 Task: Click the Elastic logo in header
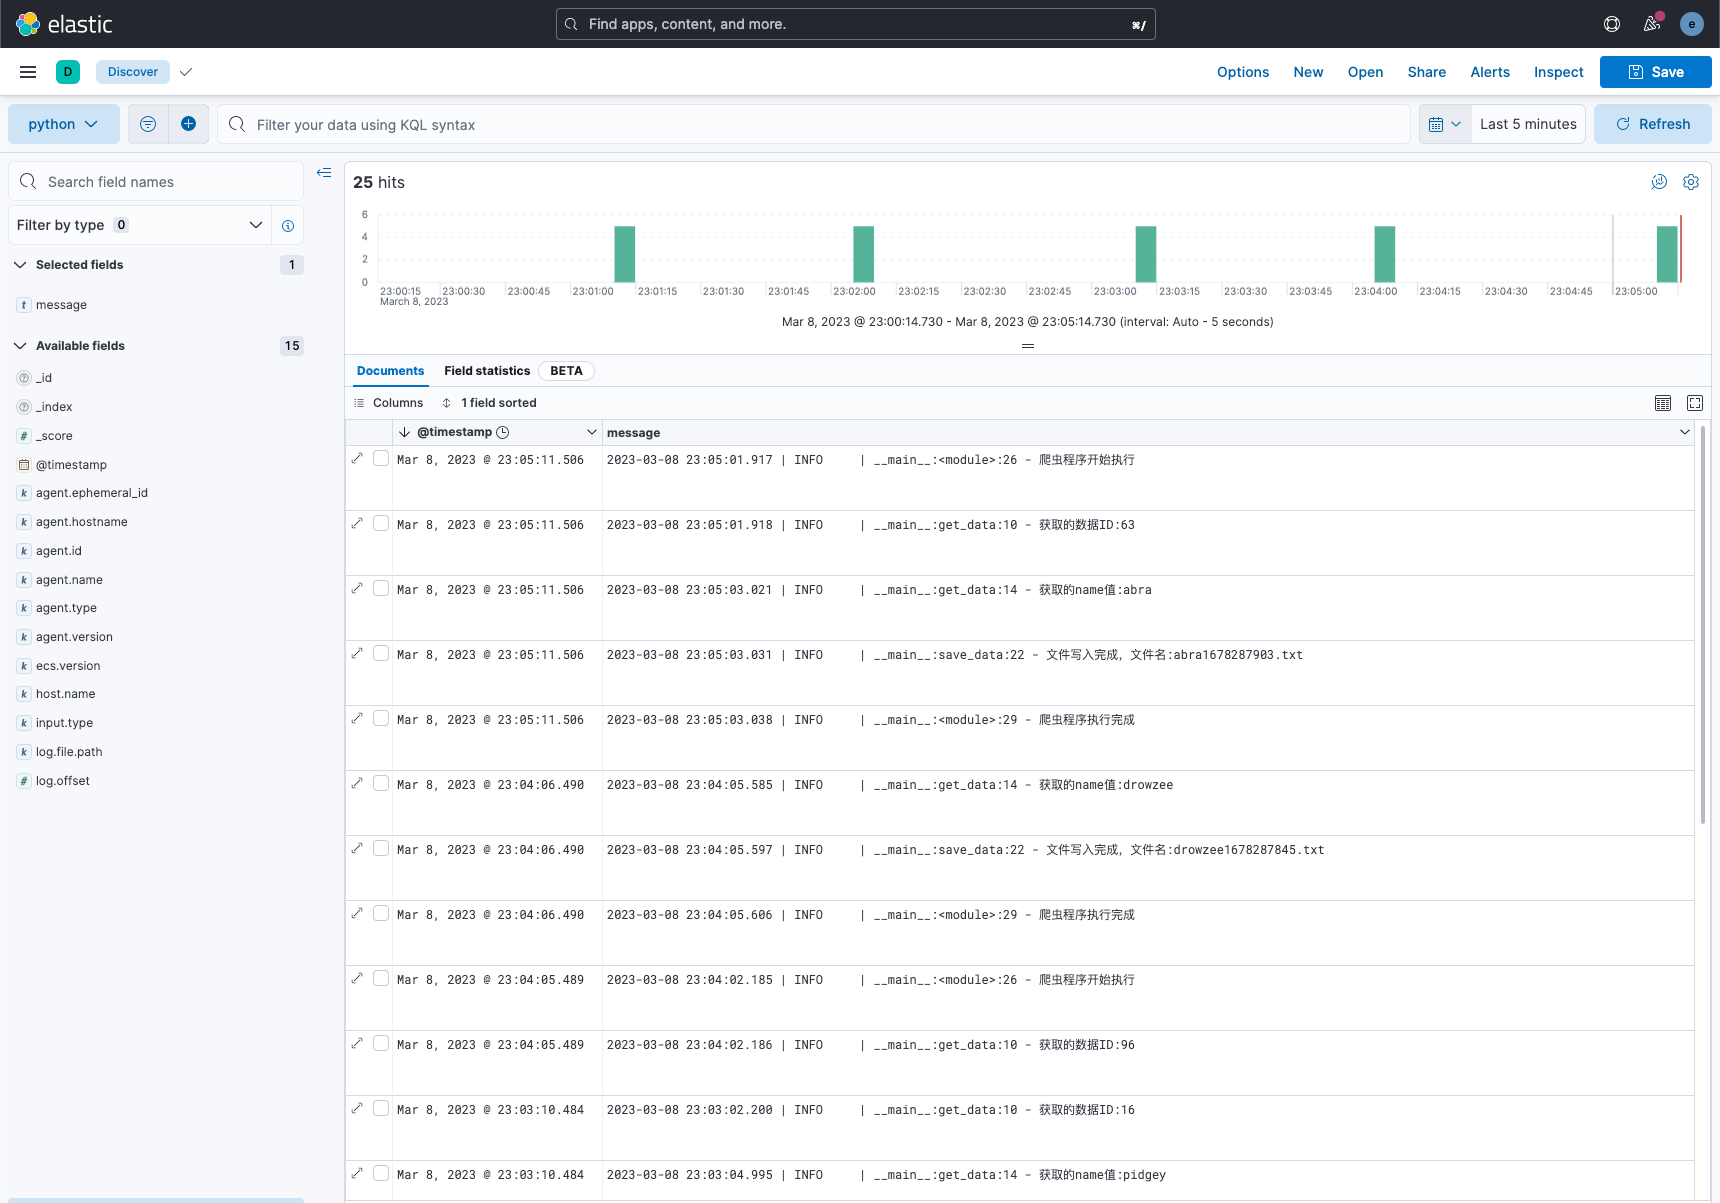tap(65, 24)
